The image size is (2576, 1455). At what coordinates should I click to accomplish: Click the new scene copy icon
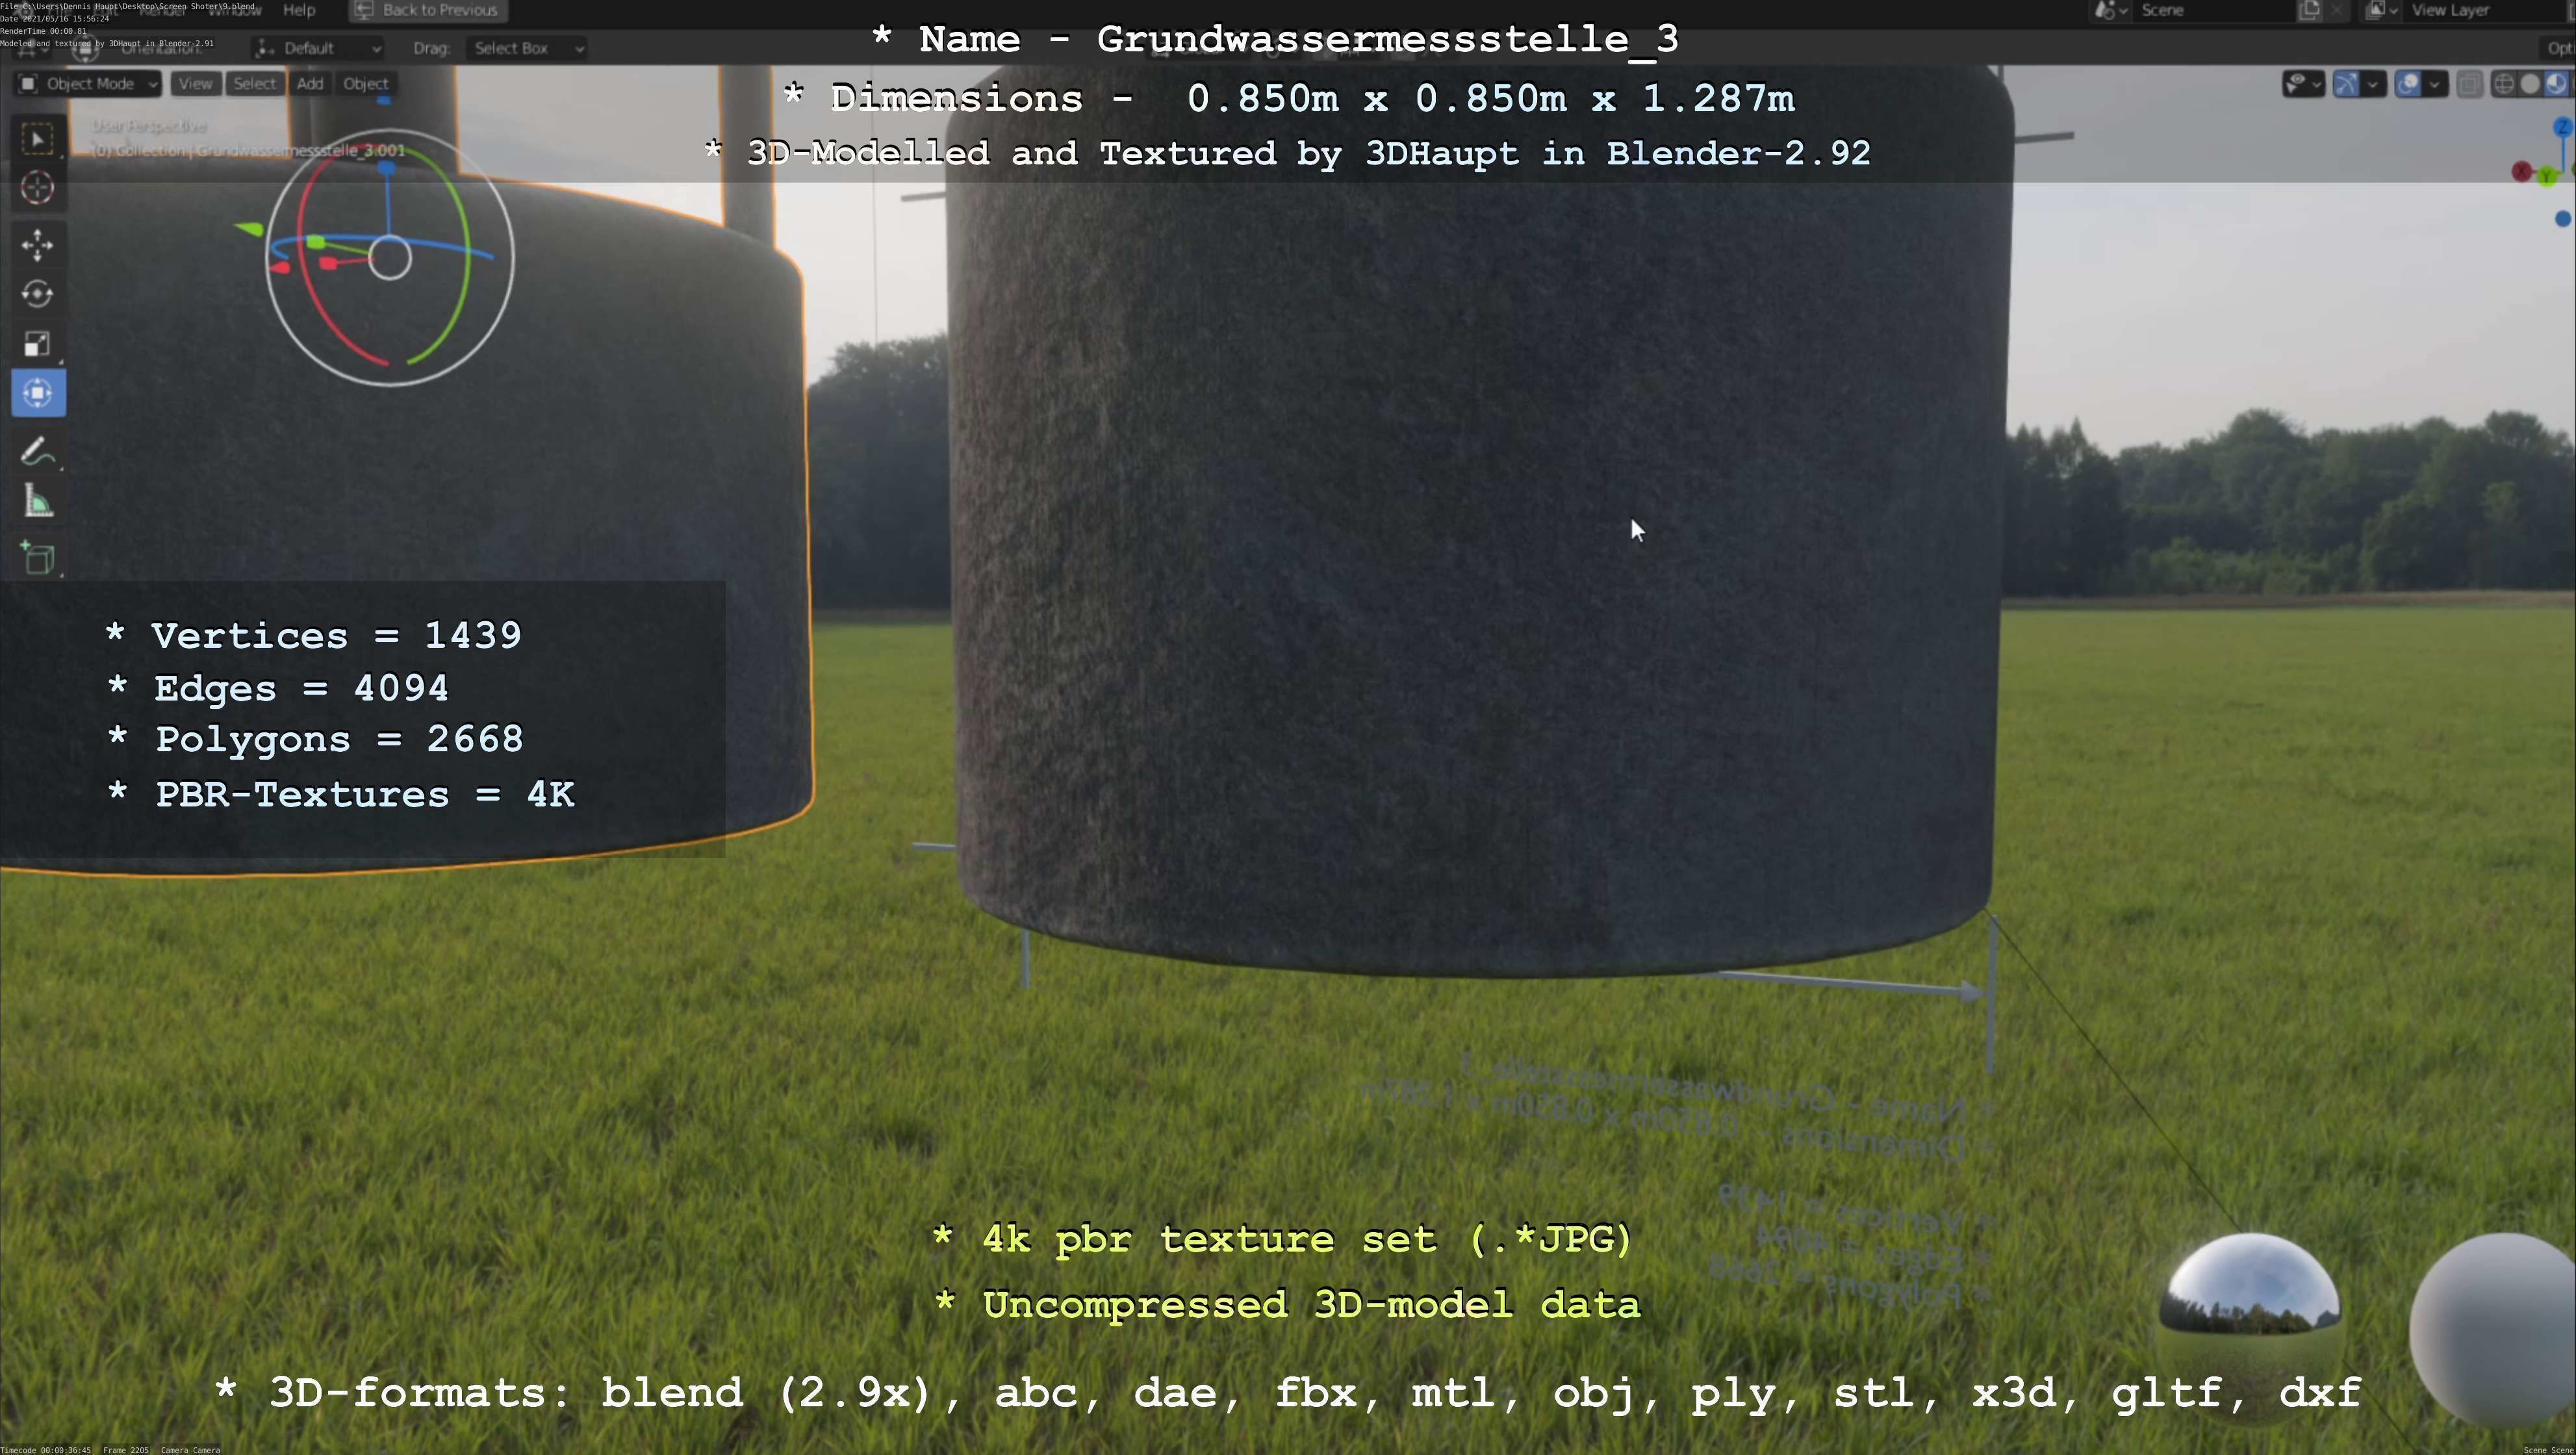[x=2310, y=10]
